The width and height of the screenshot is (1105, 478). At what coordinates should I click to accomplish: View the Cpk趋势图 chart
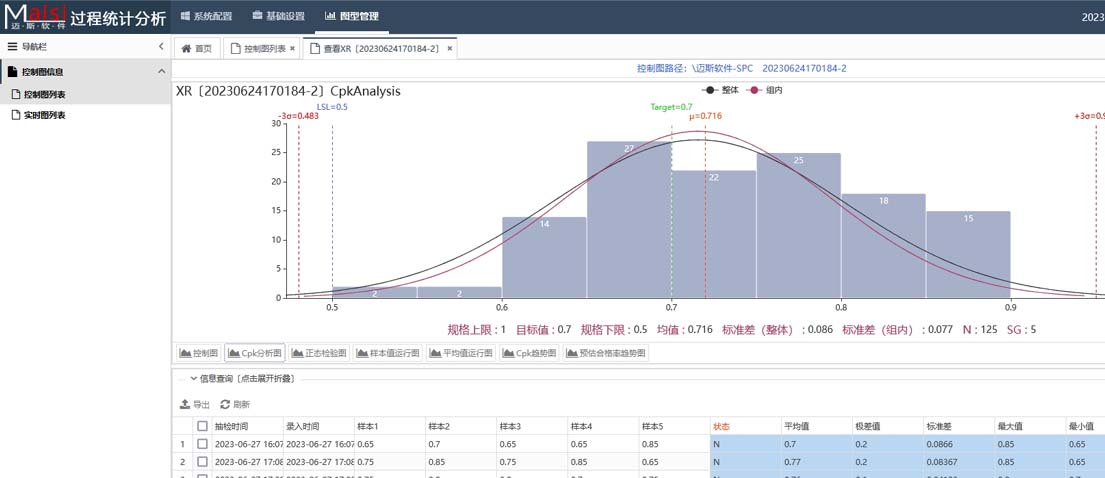tap(530, 353)
